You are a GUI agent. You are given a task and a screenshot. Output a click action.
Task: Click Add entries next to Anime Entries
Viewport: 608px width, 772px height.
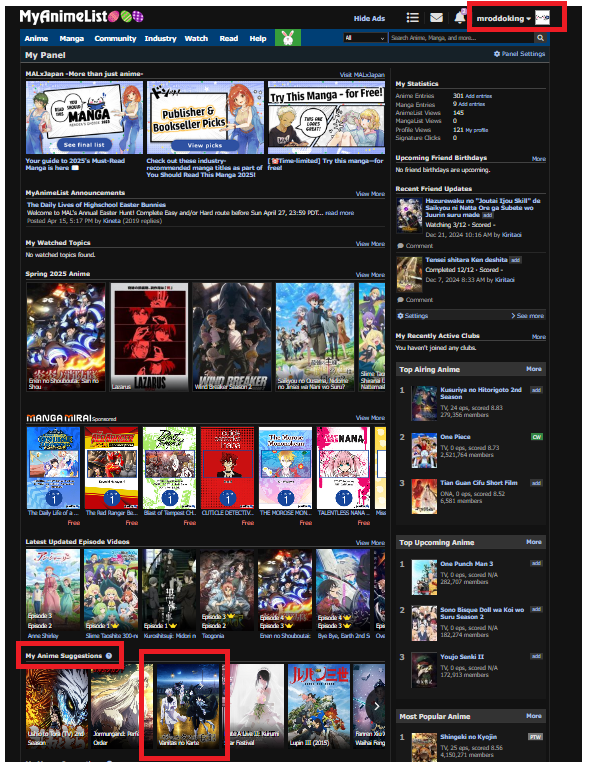click(479, 96)
